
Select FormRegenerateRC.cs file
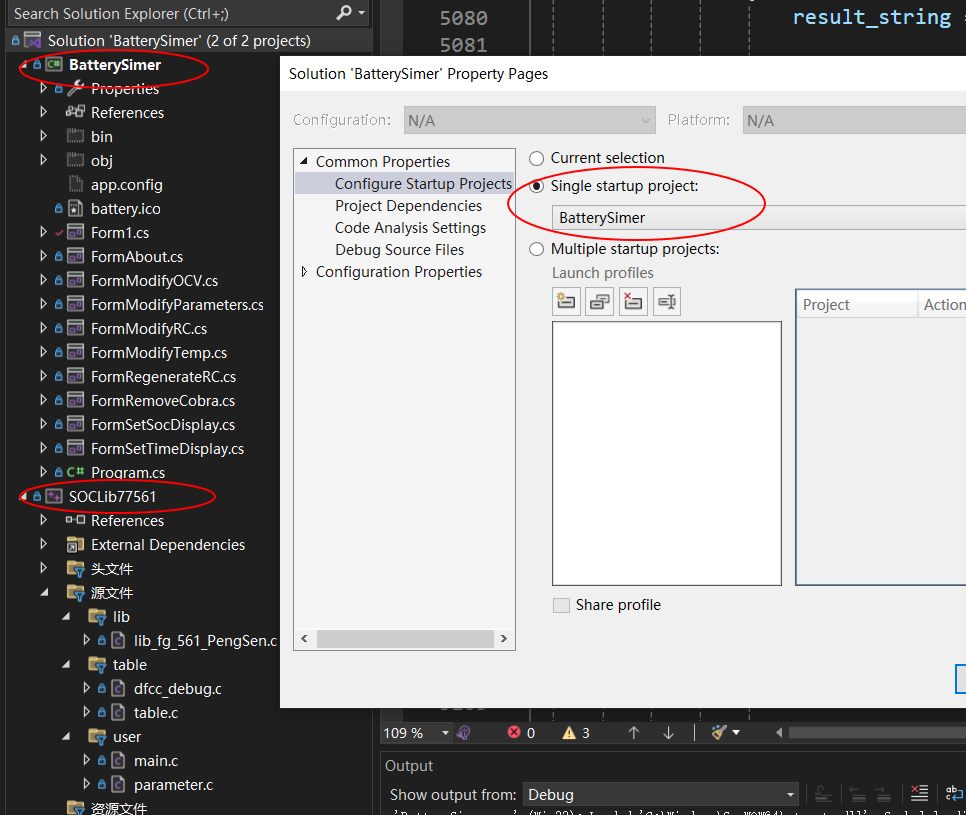[163, 376]
